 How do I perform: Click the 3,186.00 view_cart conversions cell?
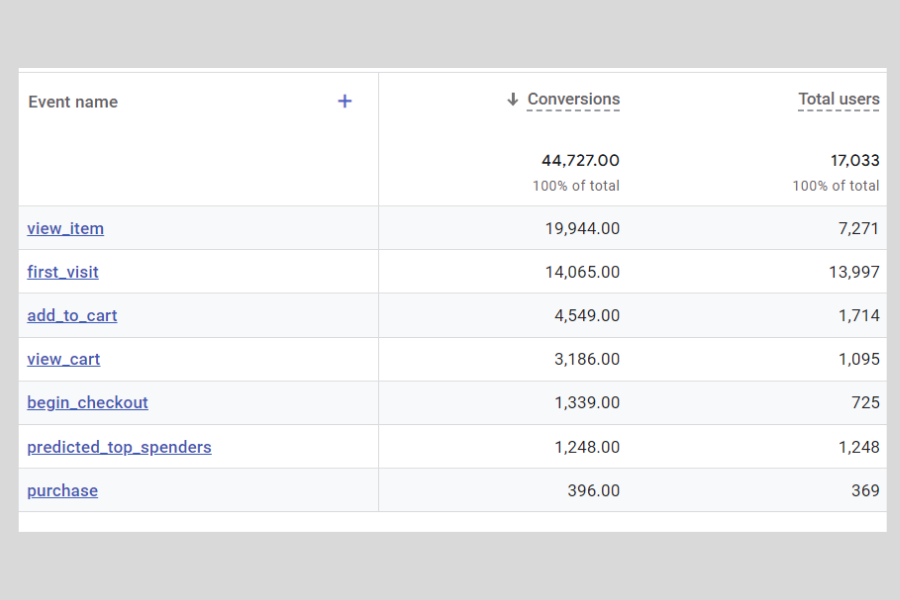click(x=586, y=359)
